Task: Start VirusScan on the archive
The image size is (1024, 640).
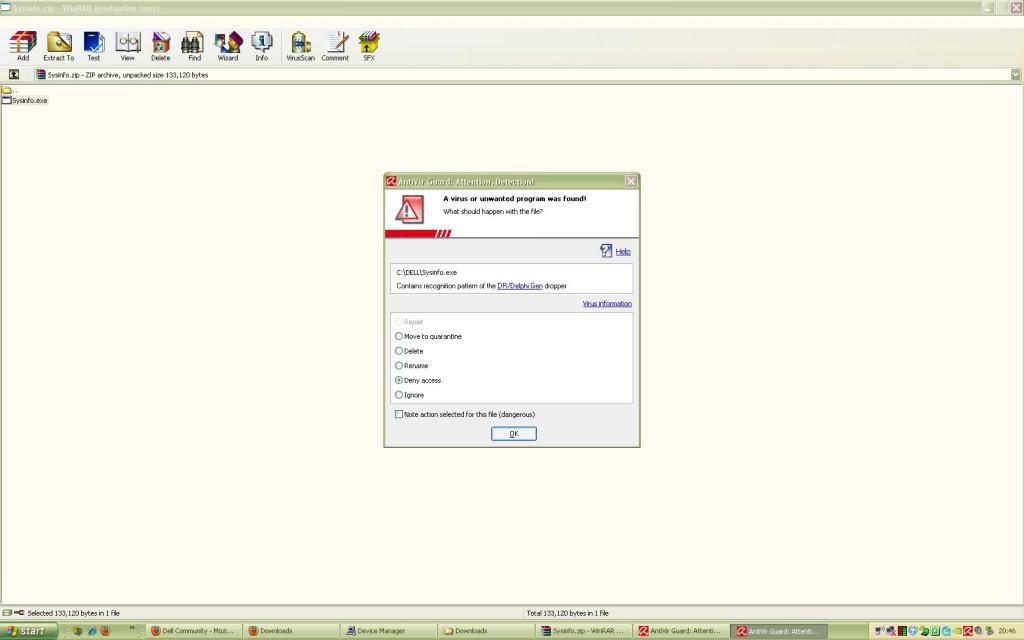Action: point(300,46)
